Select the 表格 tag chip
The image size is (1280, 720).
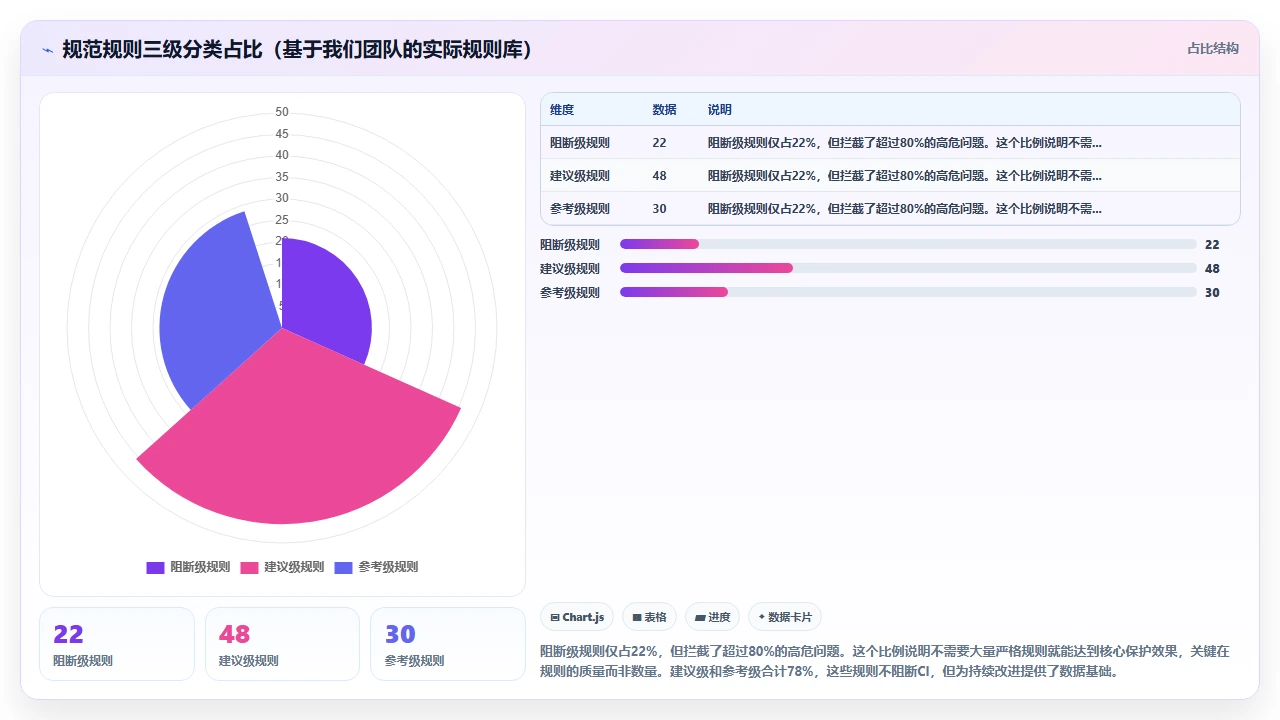point(650,617)
